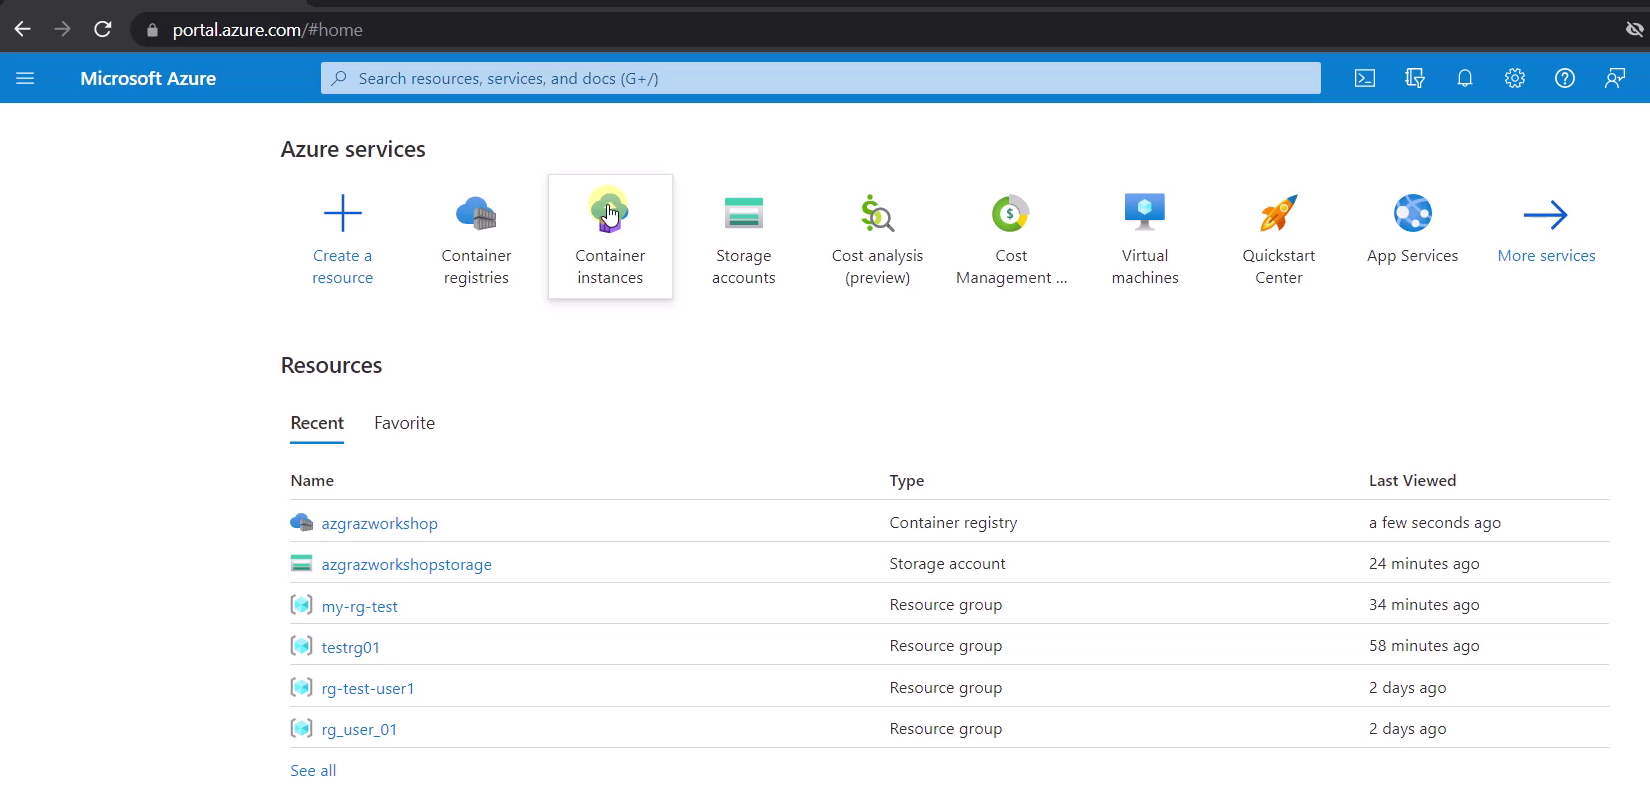Image resolution: width=1650 pixels, height=791 pixels.
Task: Click See all resources link
Action: (x=313, y=770)
